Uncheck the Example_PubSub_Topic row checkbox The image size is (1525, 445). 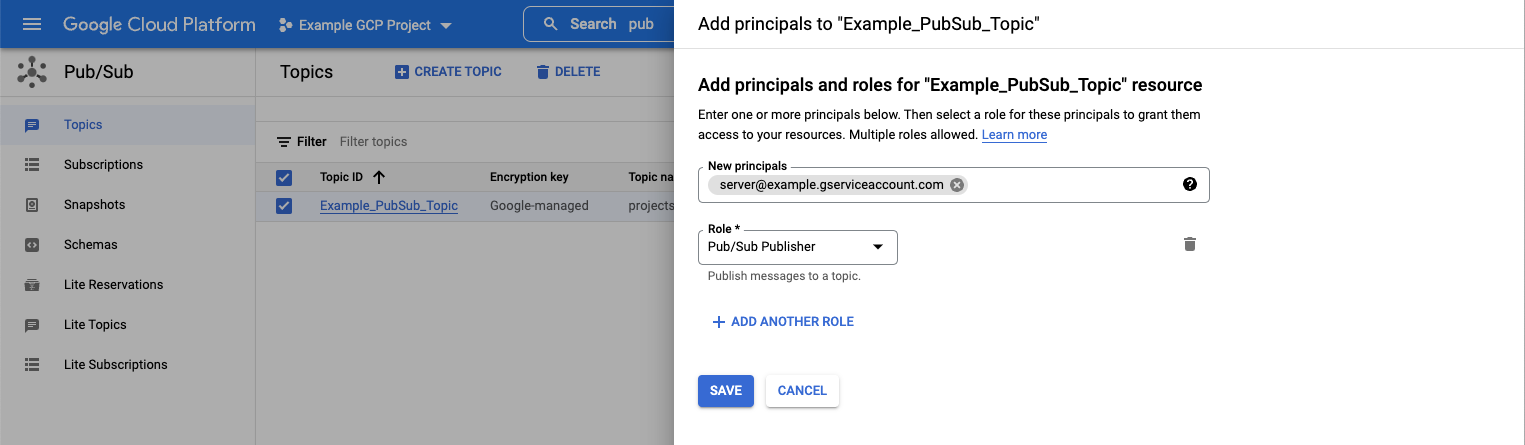pos(284,206)
